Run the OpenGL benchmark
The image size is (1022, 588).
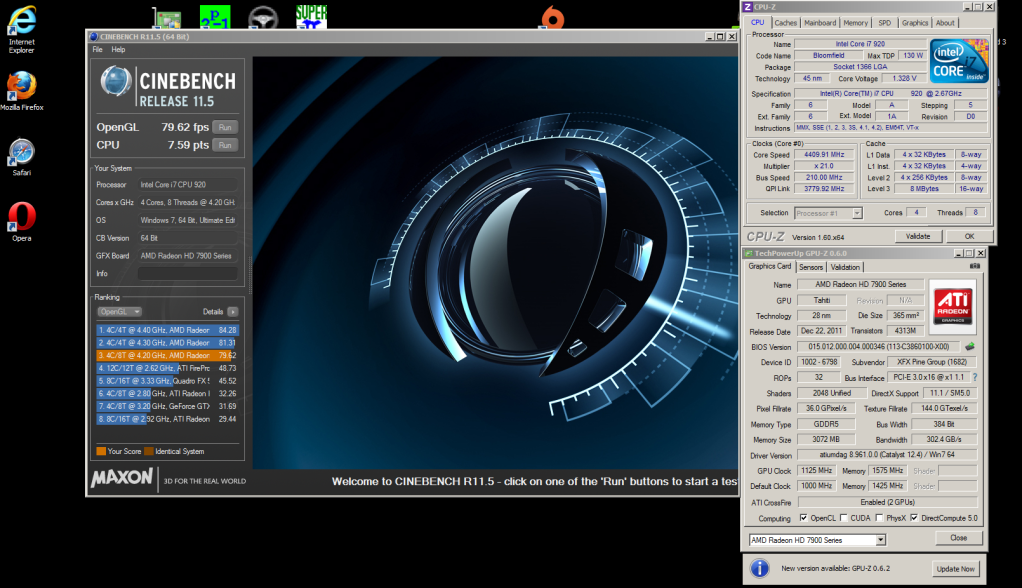tap(226, 127)
